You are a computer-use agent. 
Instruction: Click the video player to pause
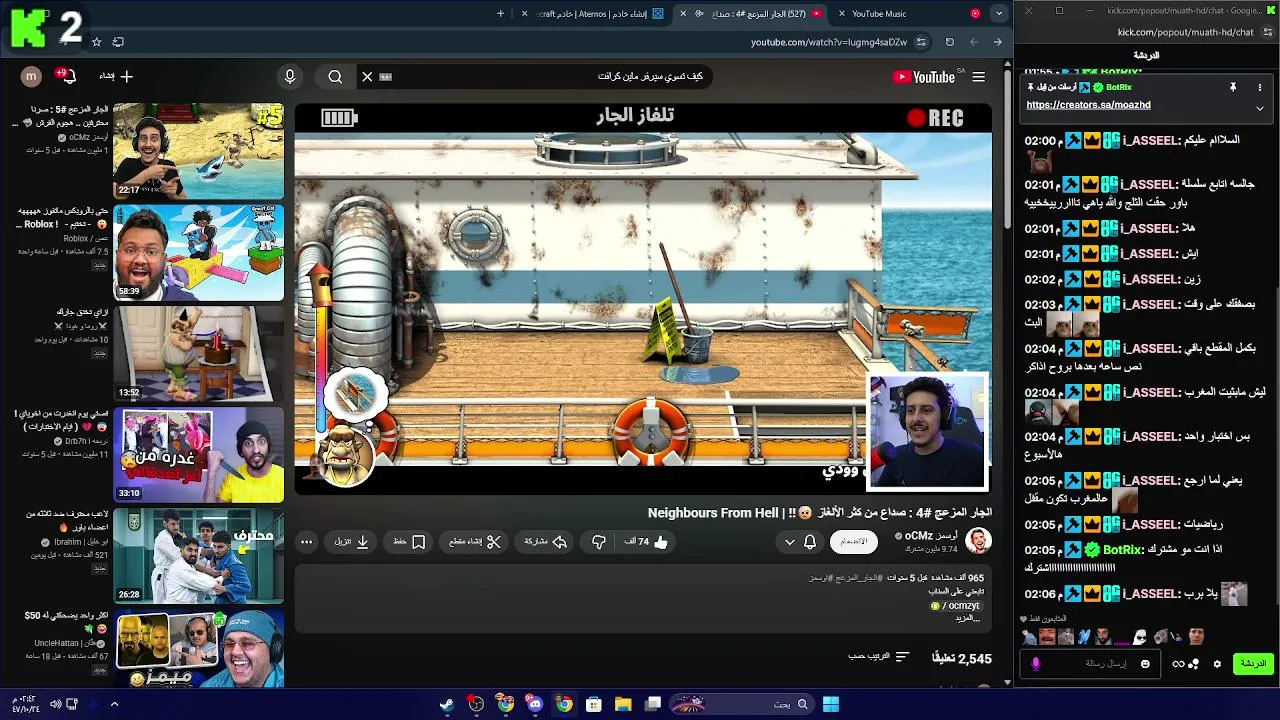click(x=643, y=298)
